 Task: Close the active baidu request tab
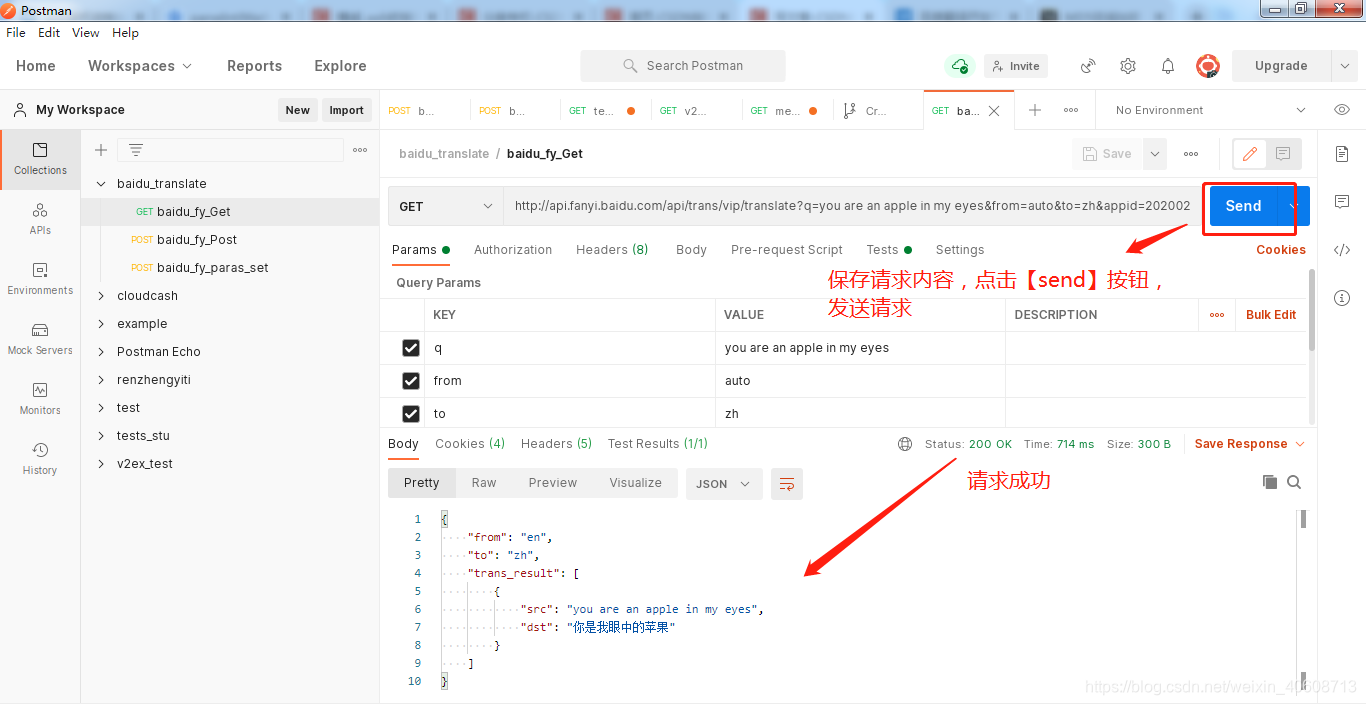[994, 111]
